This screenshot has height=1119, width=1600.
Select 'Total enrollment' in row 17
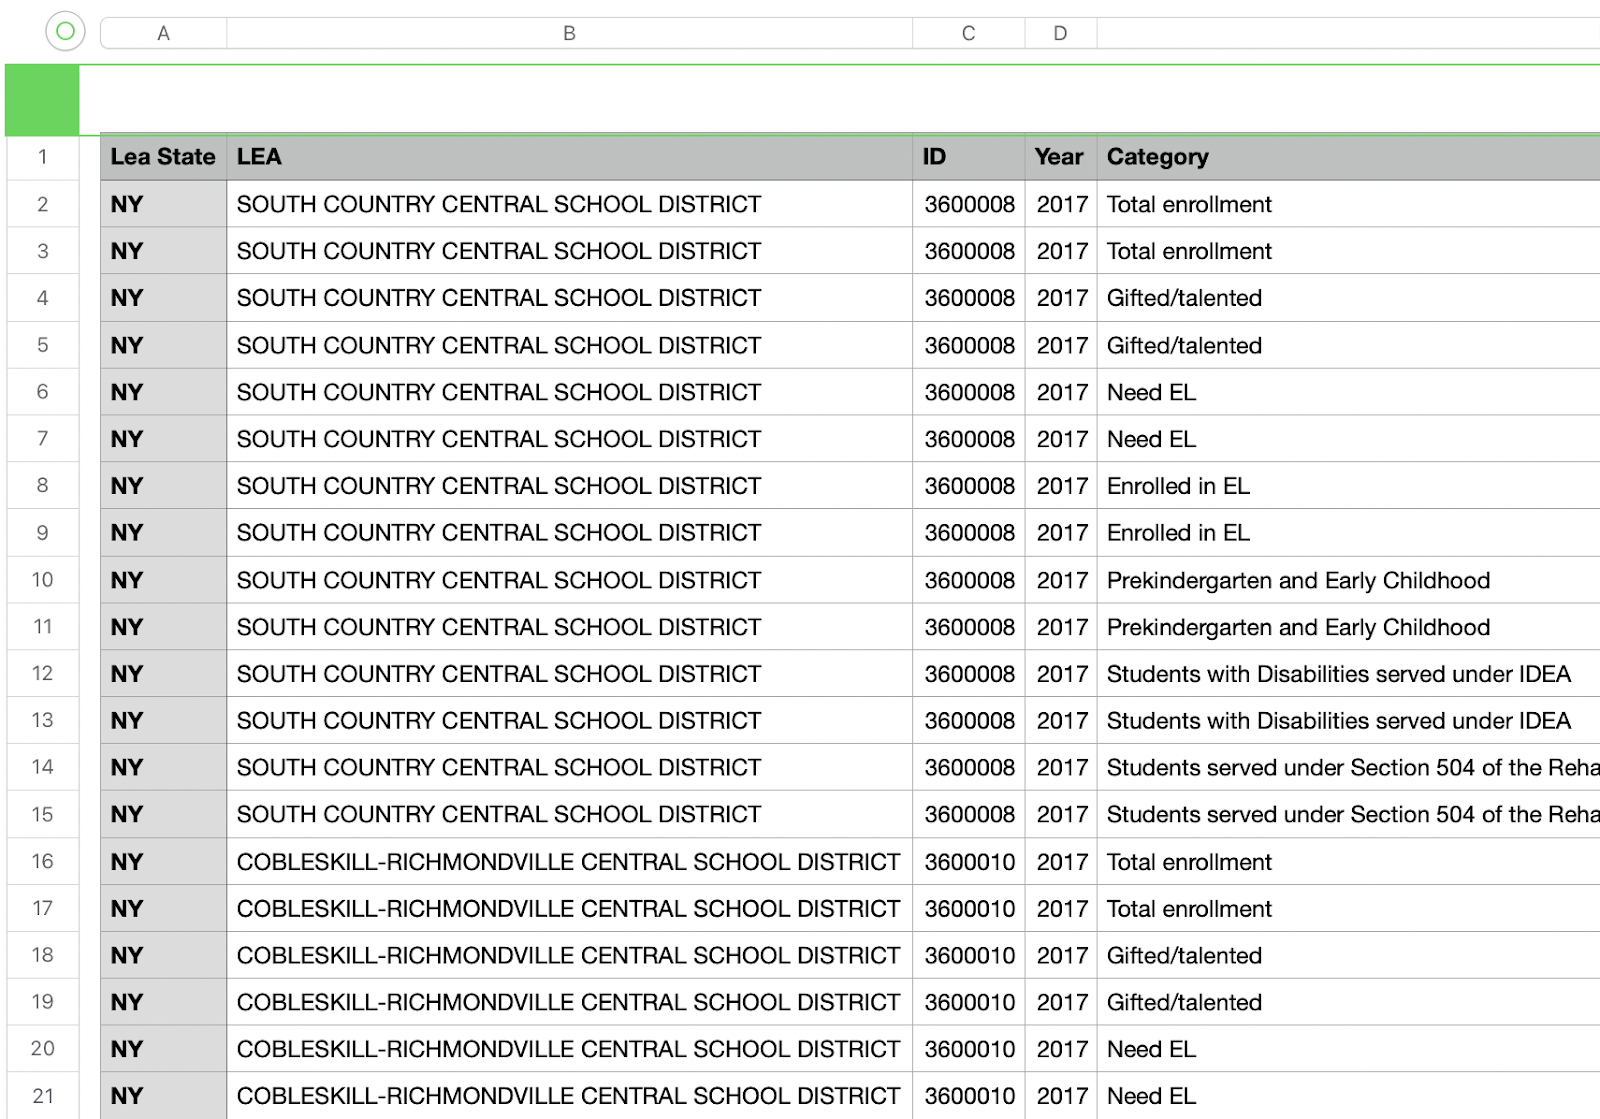coord(1348,908)
